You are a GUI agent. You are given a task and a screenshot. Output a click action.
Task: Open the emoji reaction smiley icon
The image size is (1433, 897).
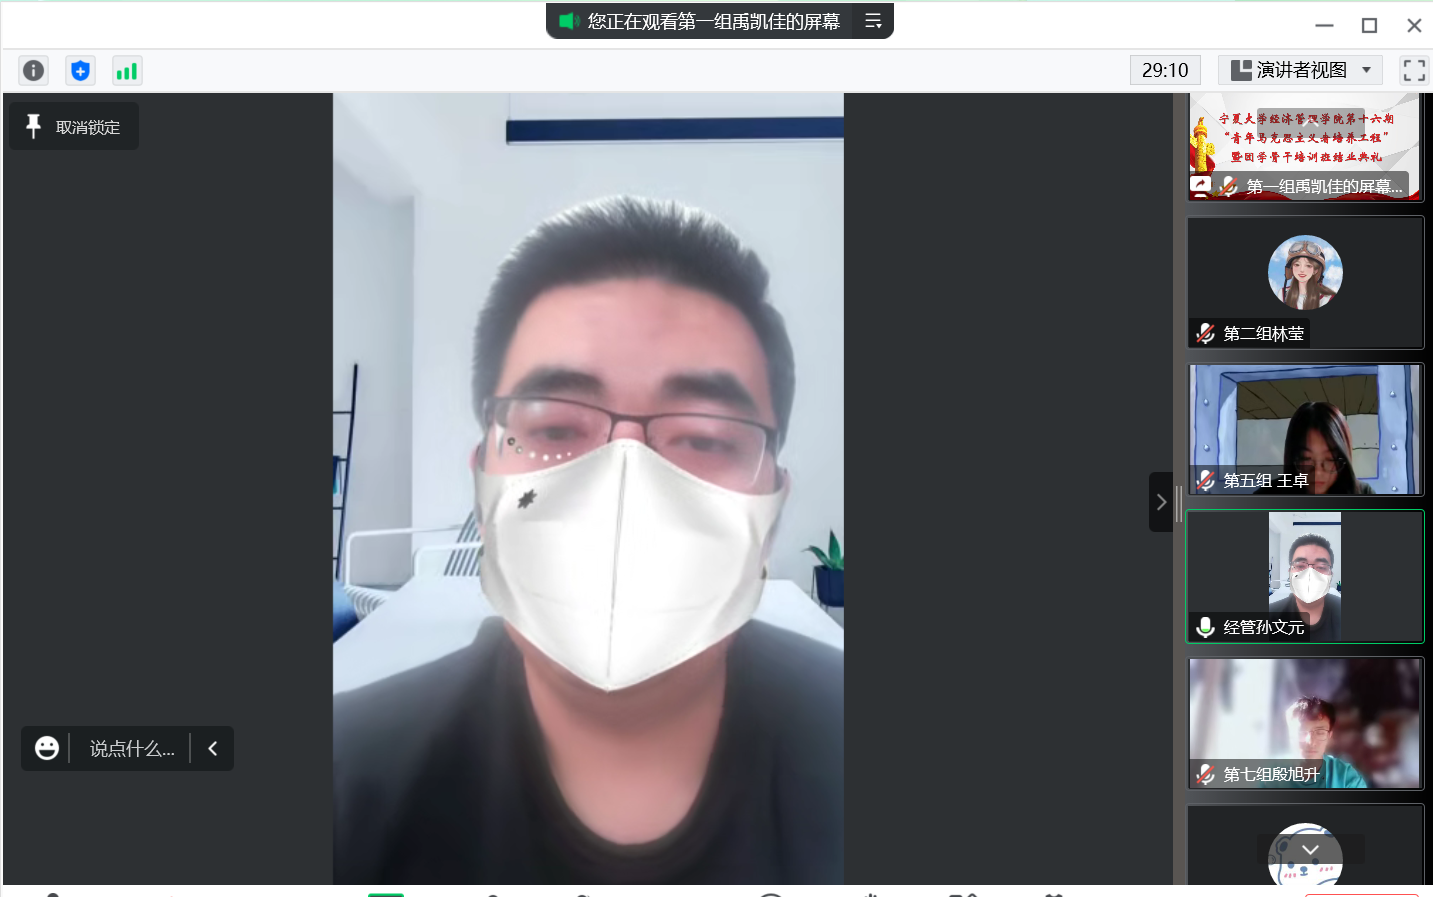coord(46,748)
